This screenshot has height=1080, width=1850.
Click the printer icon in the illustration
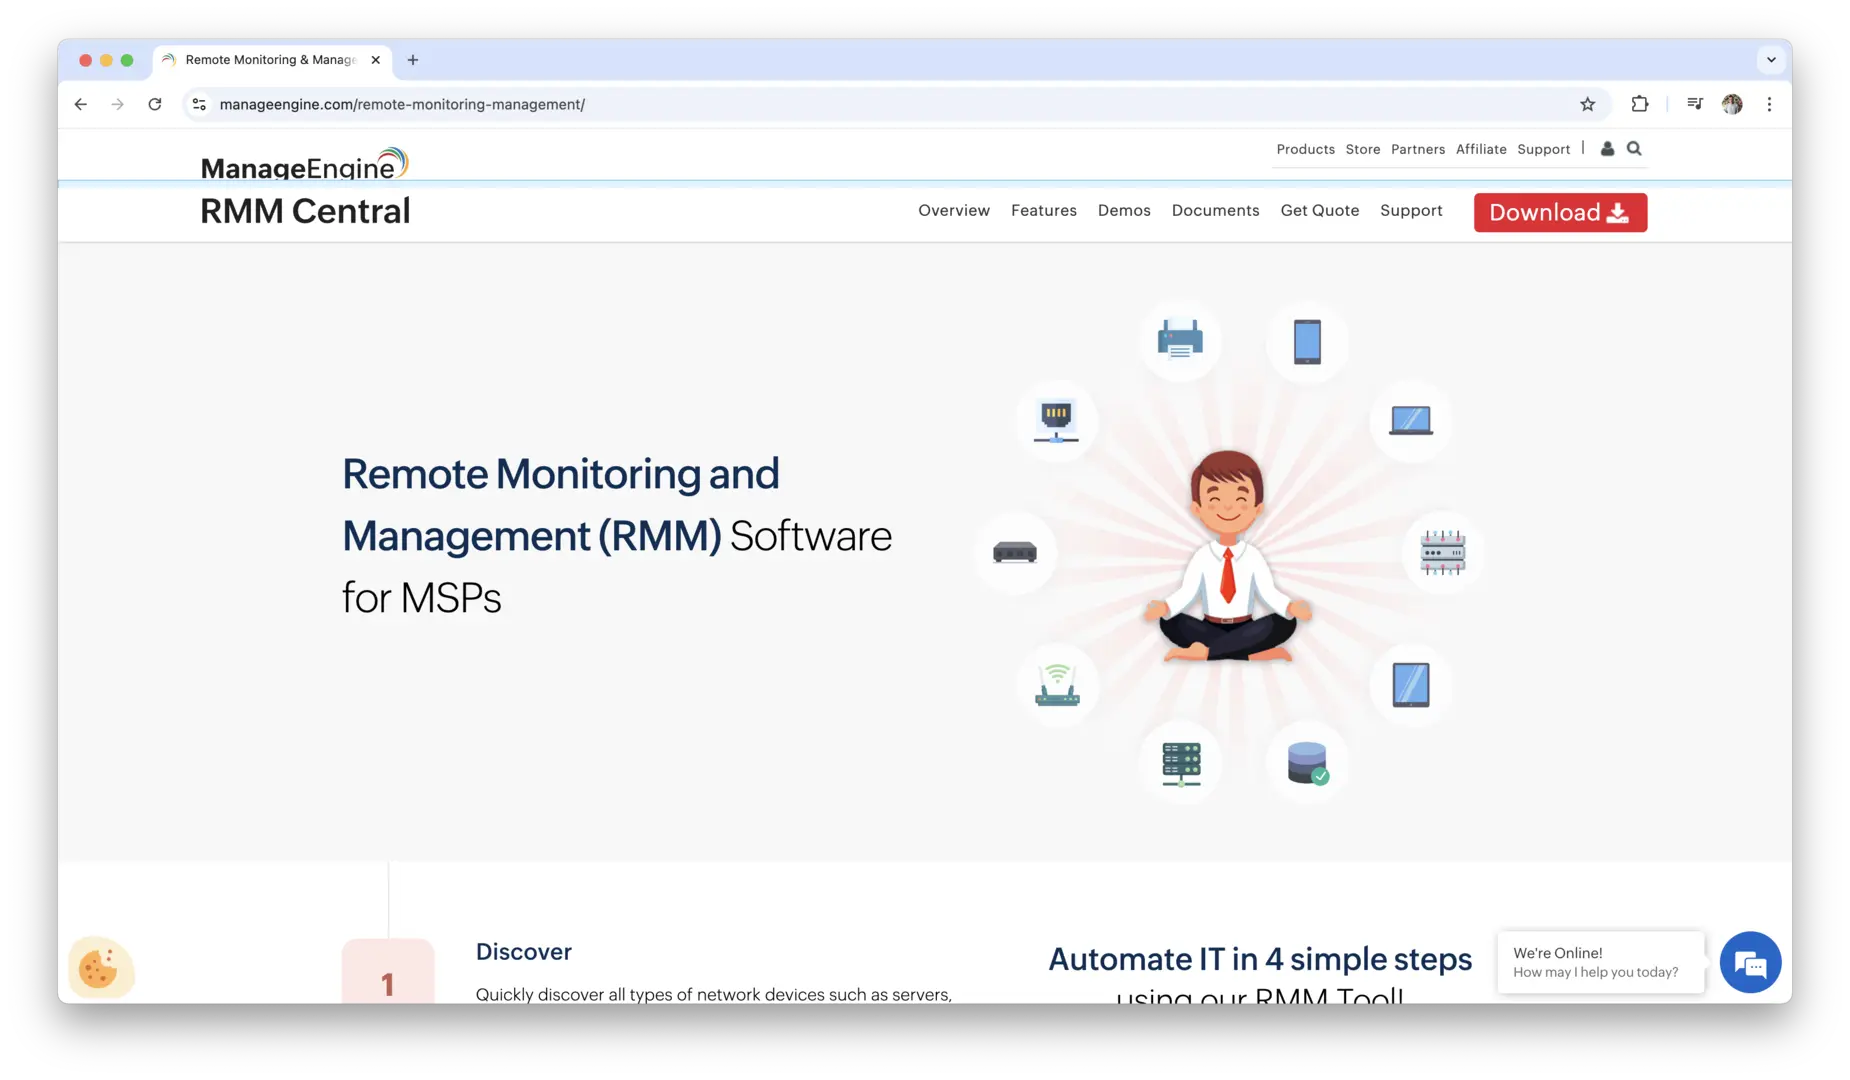pos(1180,340)
